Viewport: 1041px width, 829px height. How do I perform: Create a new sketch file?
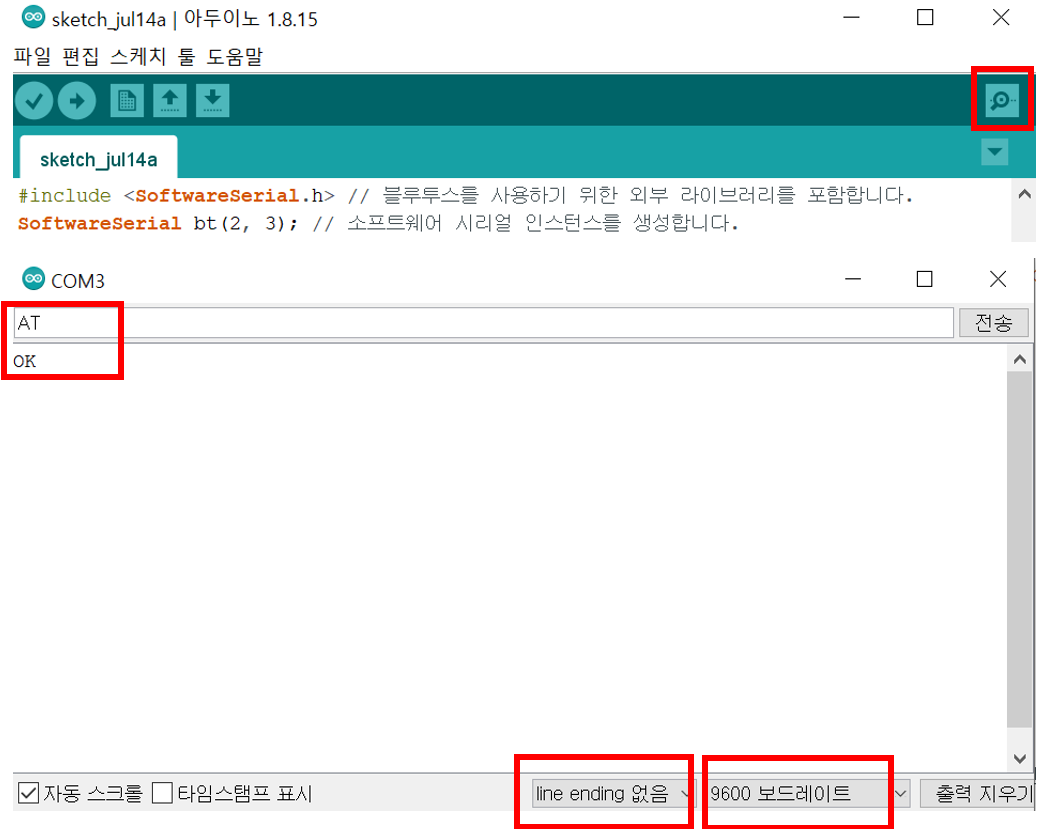coord(127,101)
